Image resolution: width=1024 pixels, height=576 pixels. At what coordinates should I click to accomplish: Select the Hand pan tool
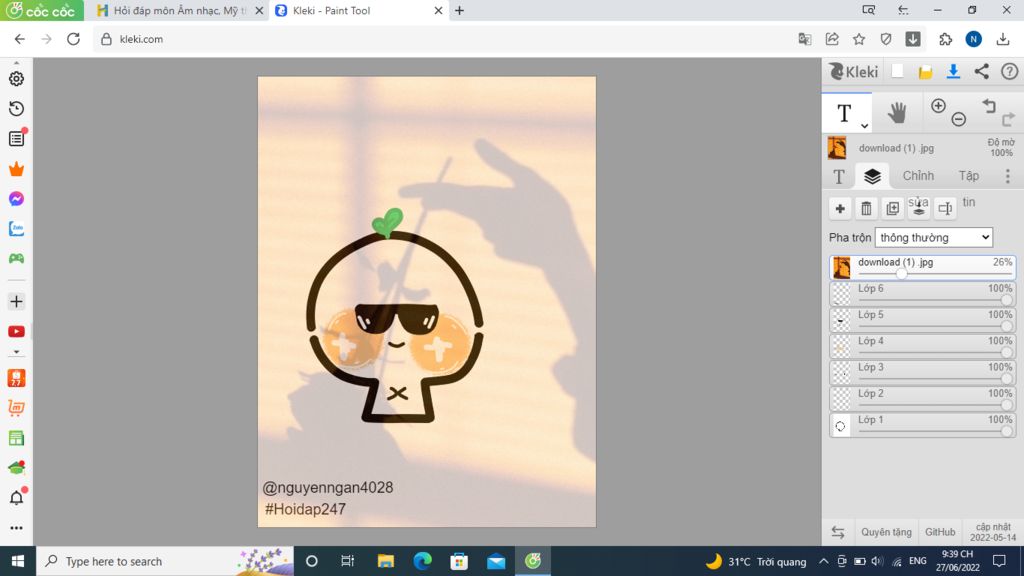[897, 113]
